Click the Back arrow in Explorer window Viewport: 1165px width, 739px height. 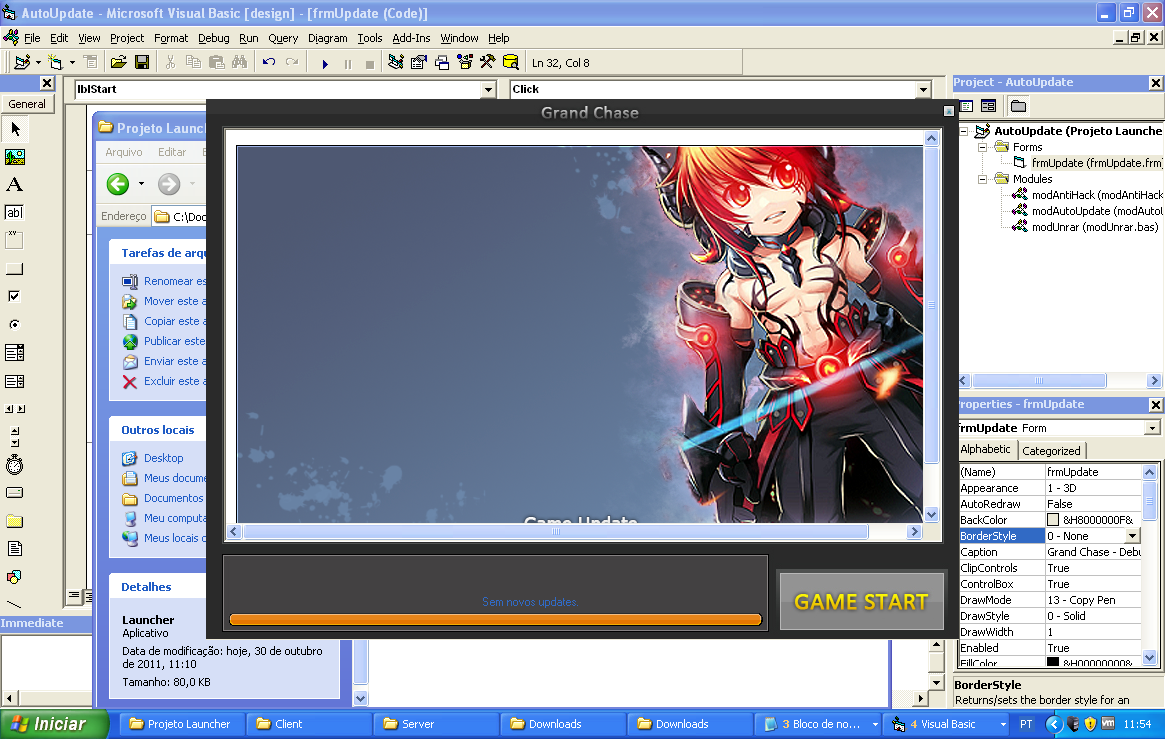(117, 183)
